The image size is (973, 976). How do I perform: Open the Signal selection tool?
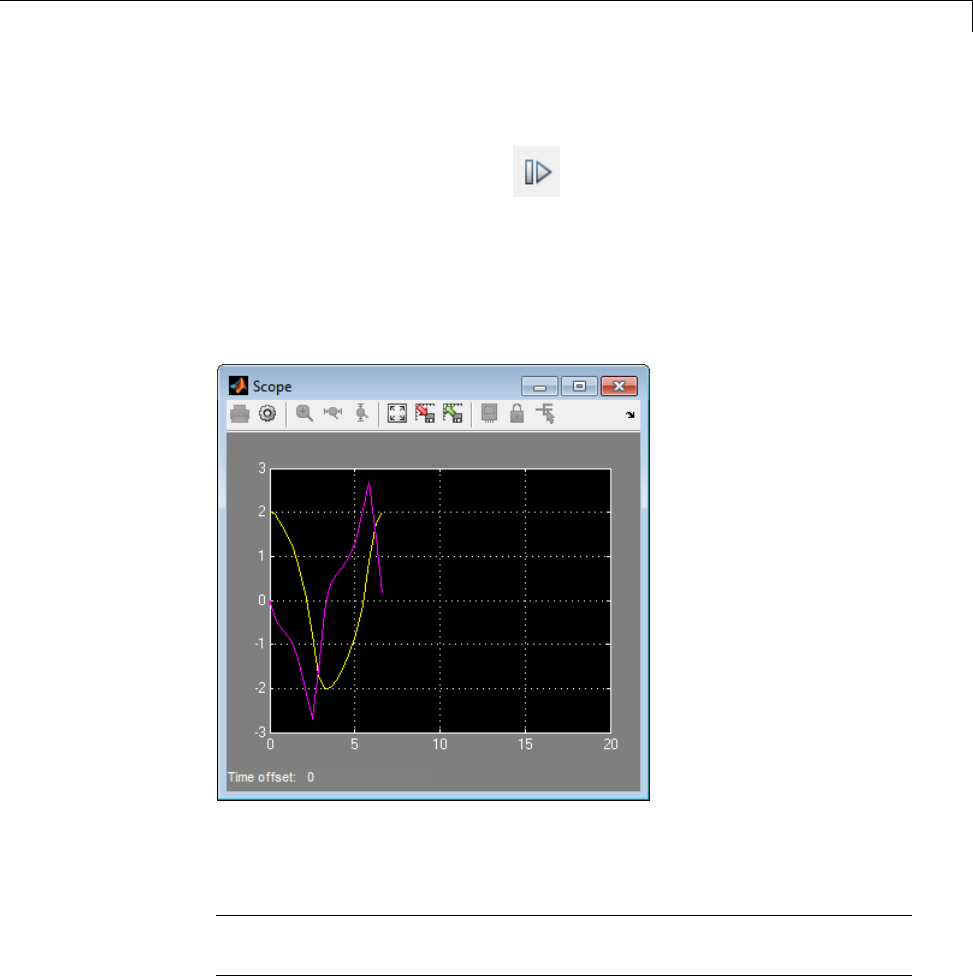(x=546, y=413)
